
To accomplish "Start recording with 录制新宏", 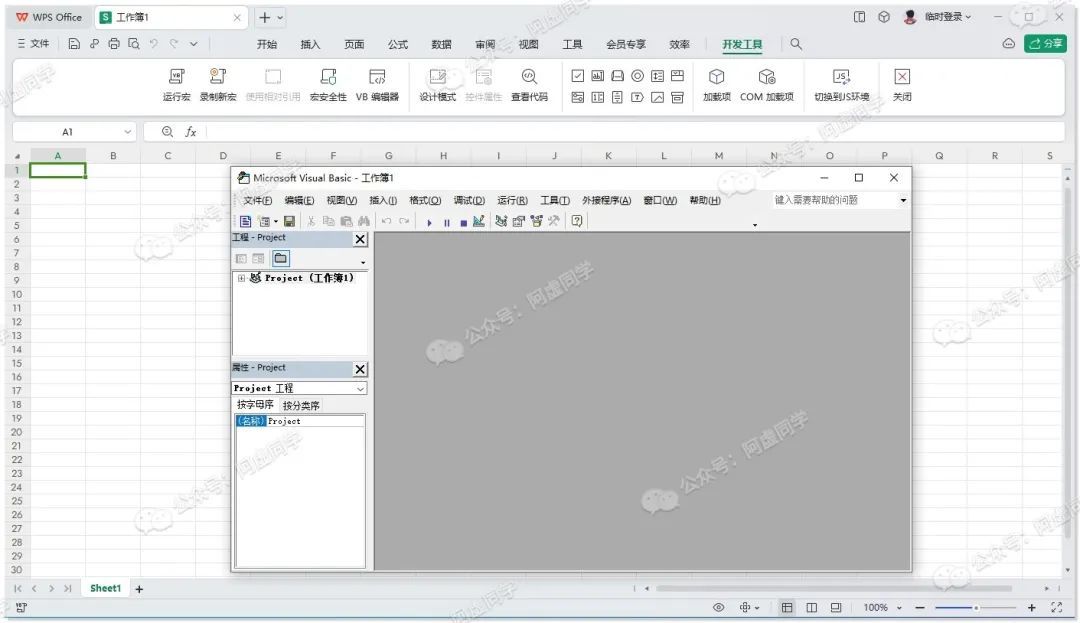I will pyautogui.click(x=217, y=78).
